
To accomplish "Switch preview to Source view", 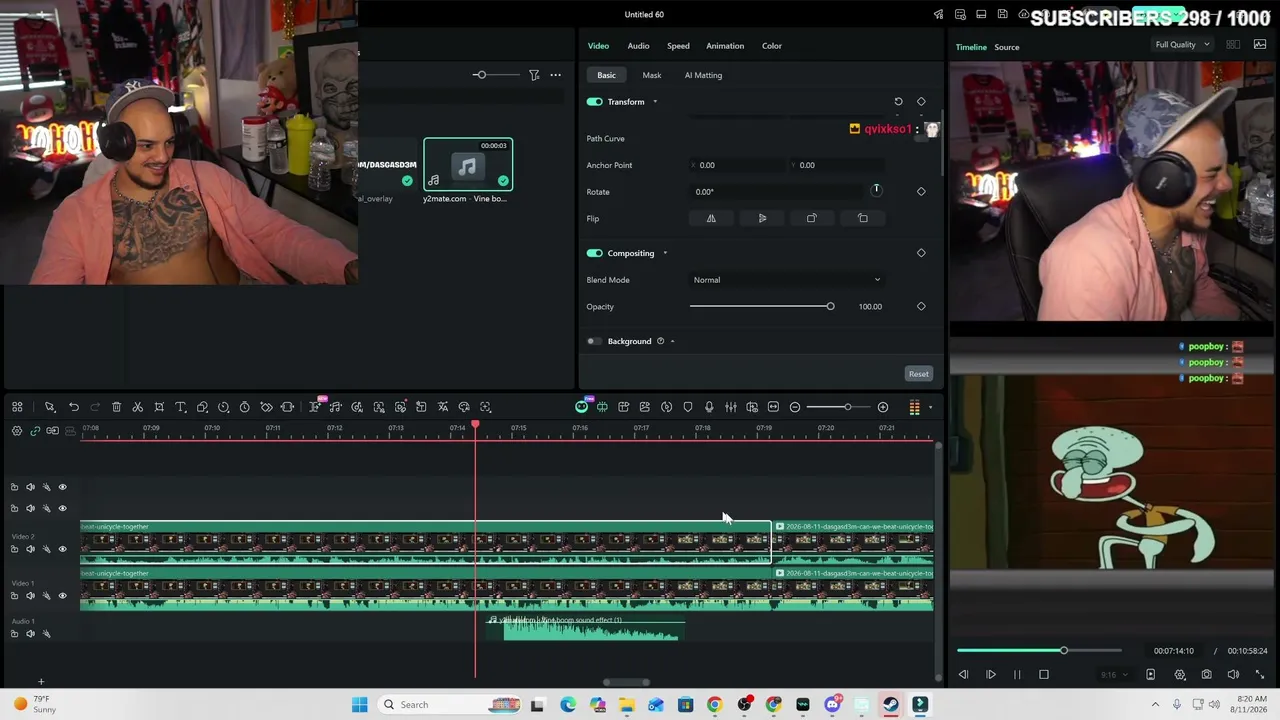I will (x=1007, y=47).
